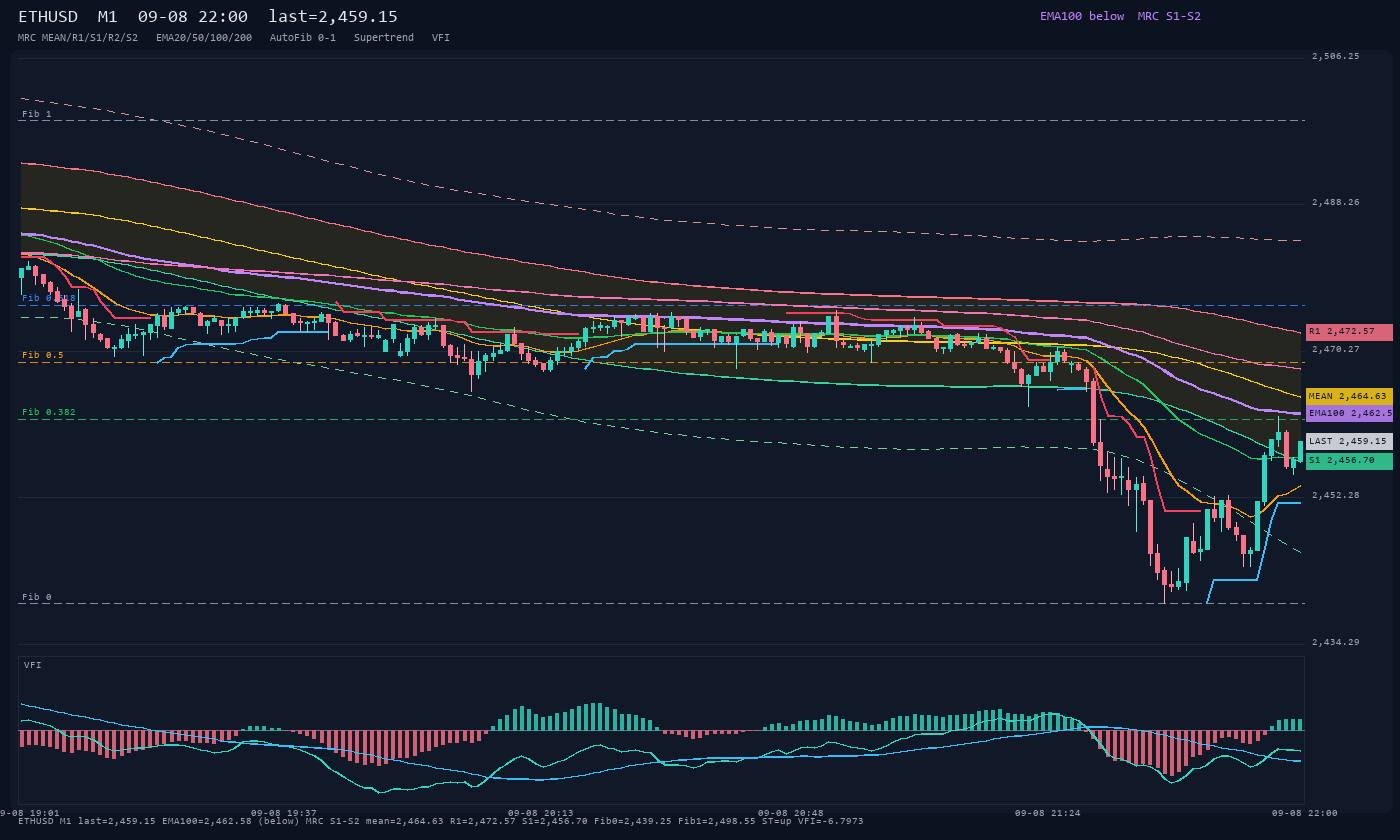This screenshot has width=1400, height=840.
Task: Click the 'VFI' title inside the lower panel
Action: pyautogui.click(x=33, y=665)
